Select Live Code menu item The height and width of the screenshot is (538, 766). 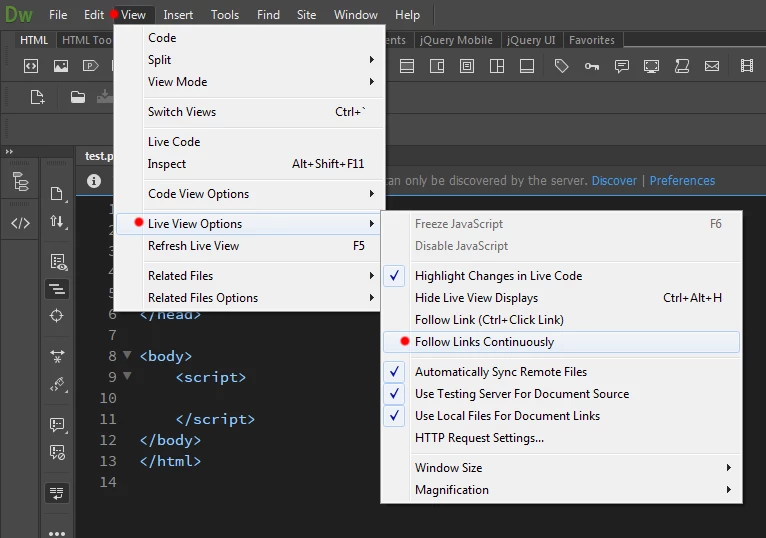coord(250,142)
